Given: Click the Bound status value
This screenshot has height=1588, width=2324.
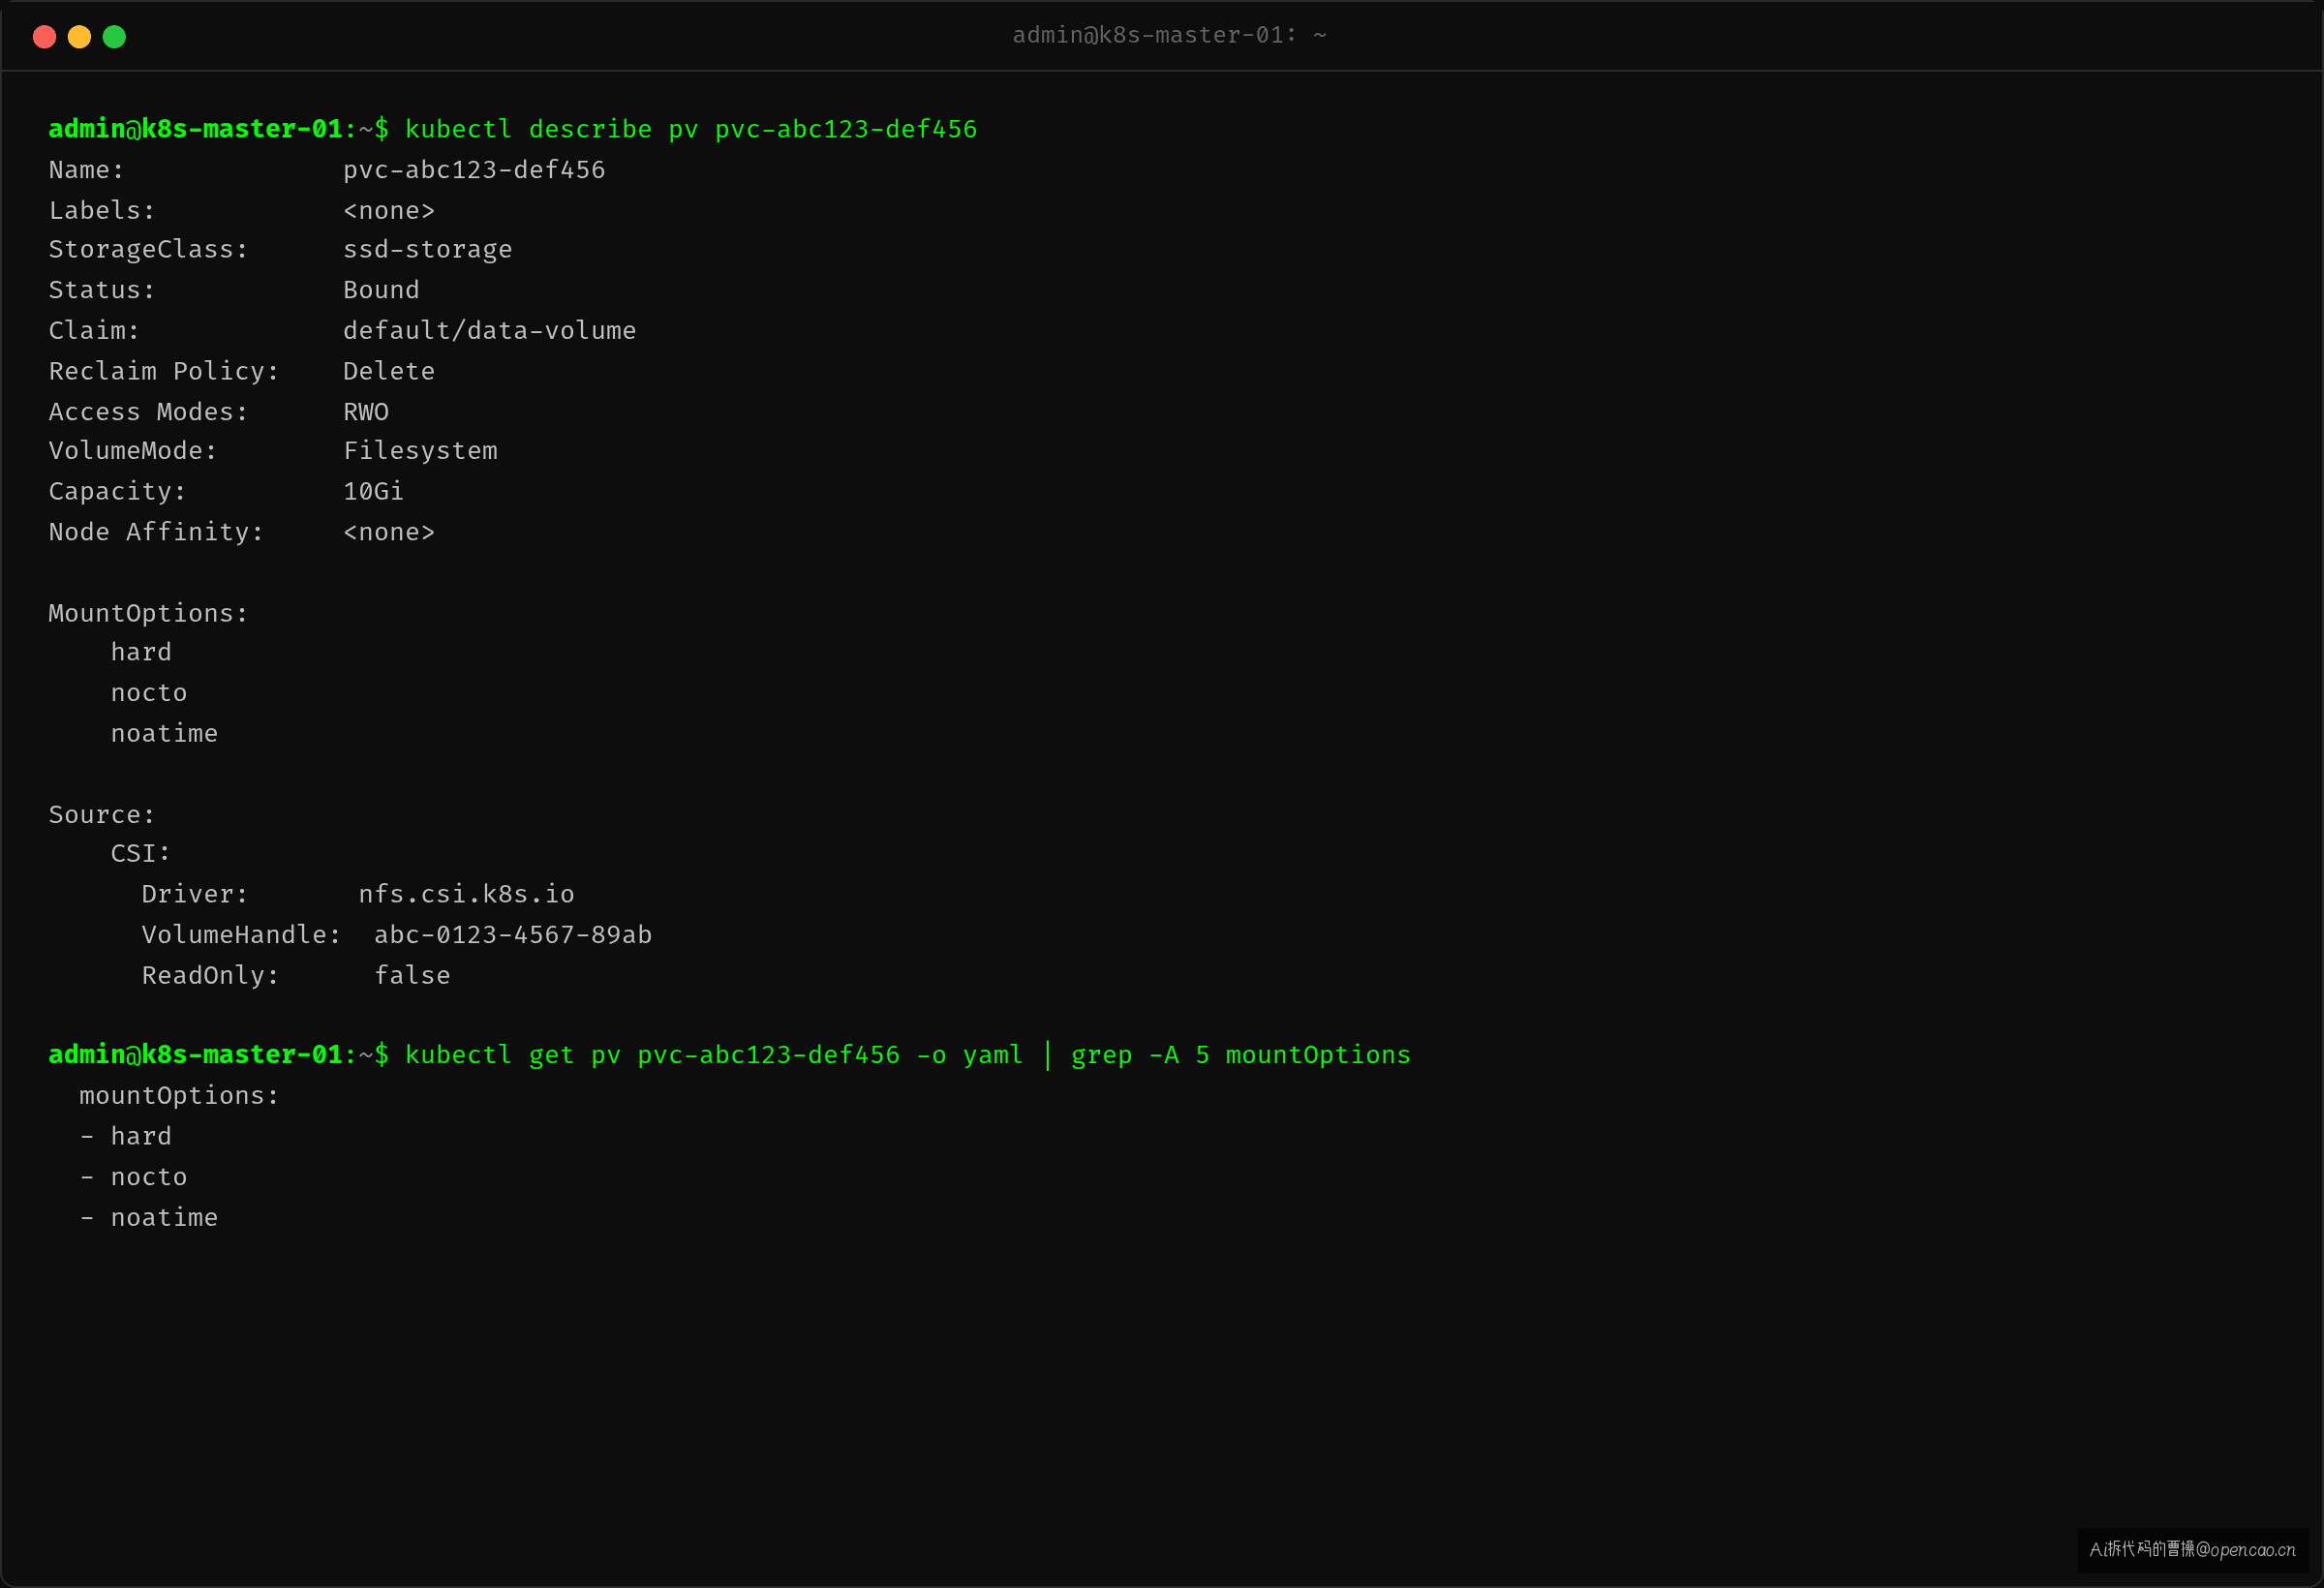Looking at the screenshot, I should [x=381, y=290].
